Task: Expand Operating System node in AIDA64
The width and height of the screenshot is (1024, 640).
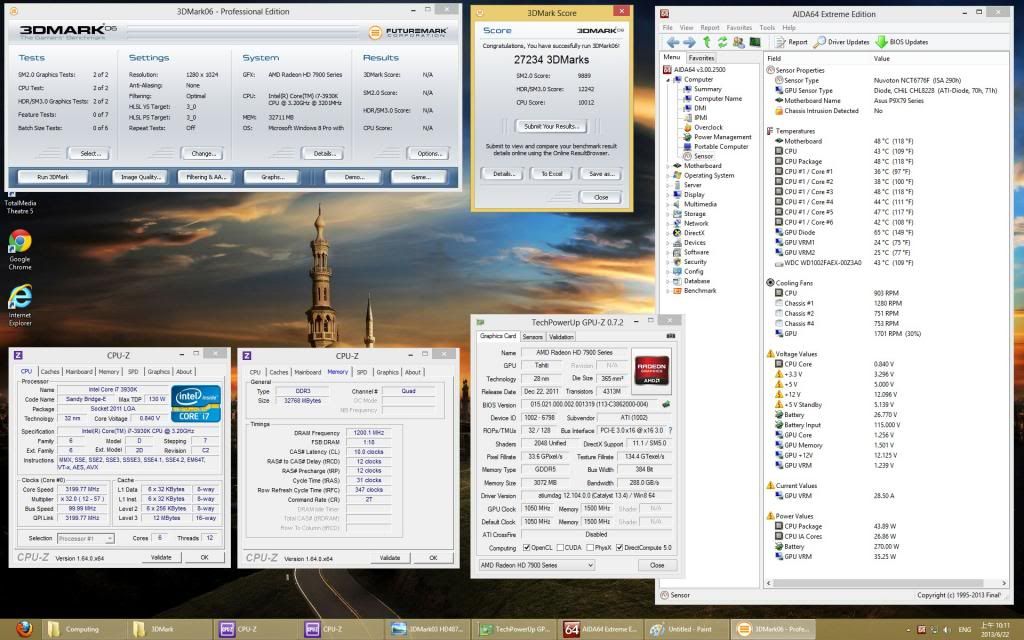Action: (x=667, y=176)
